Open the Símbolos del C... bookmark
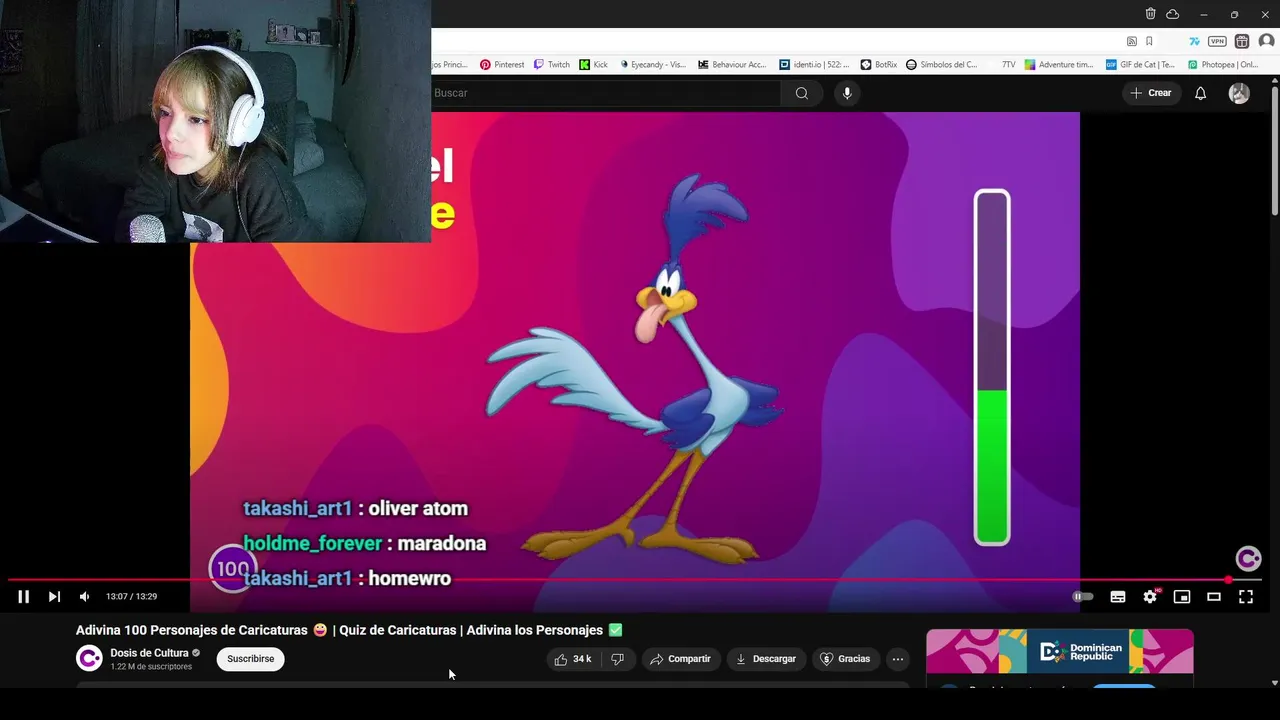This screenshot has height=720, width=1280. tap(942, 64)
